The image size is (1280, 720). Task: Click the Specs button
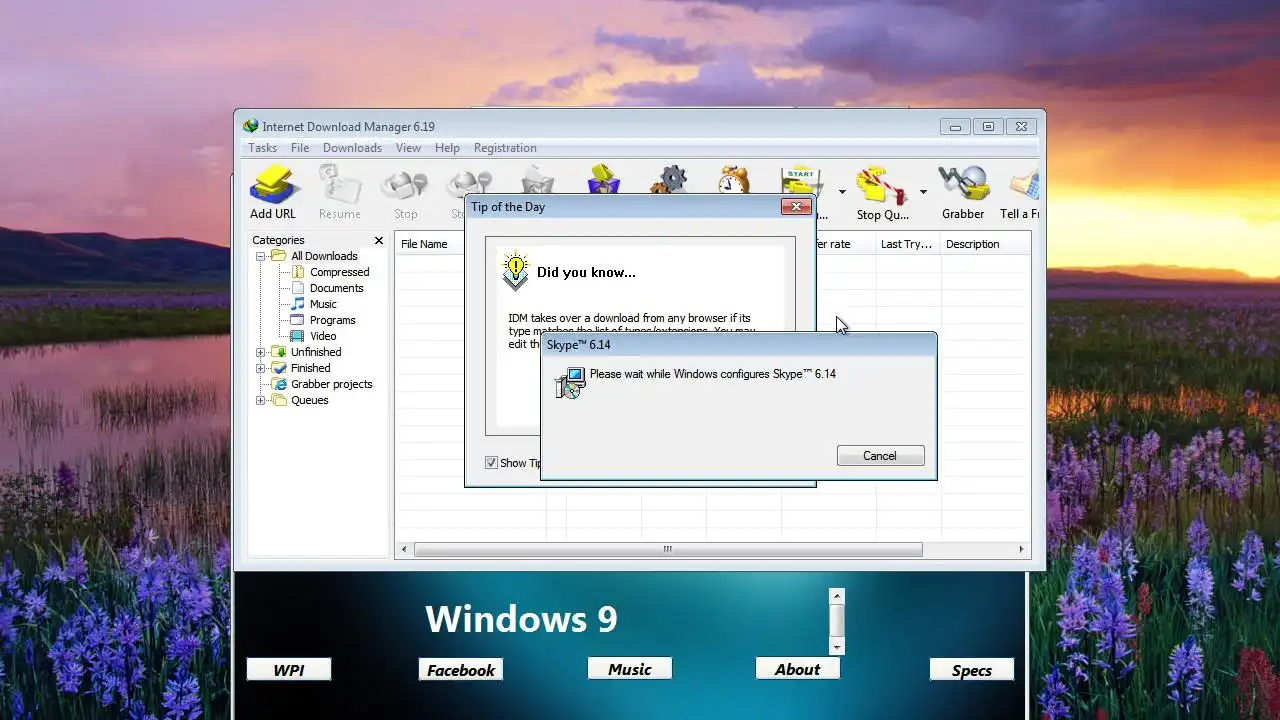tap(972, 670)
